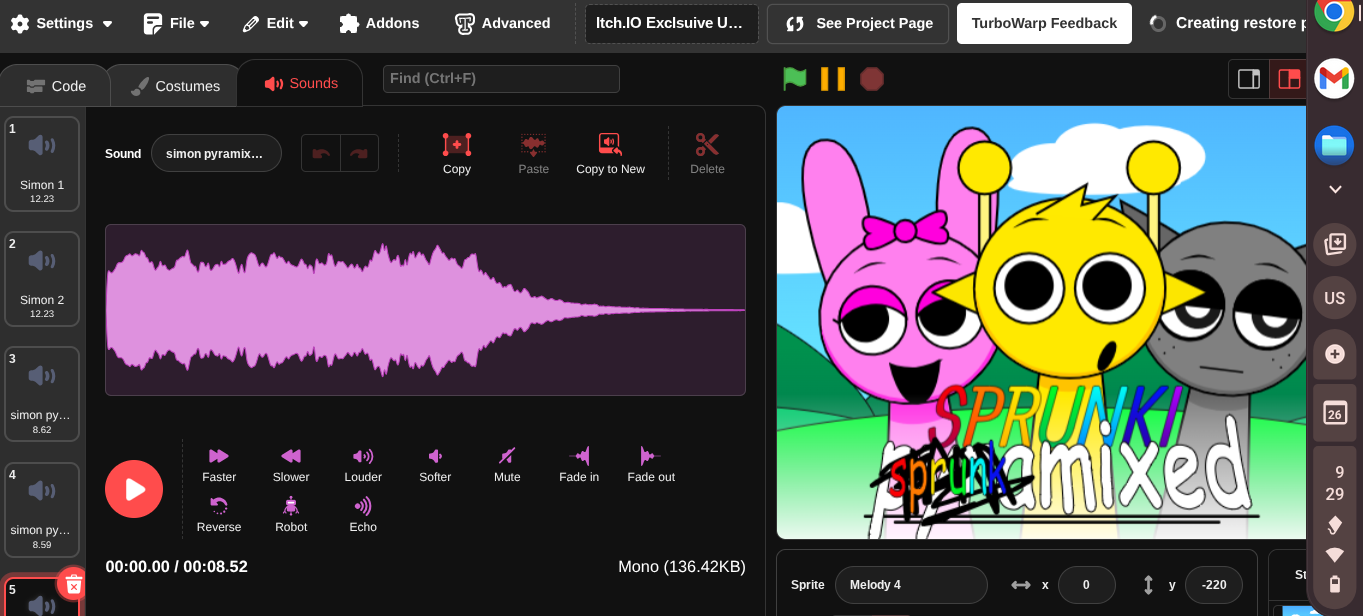Click the Wi-Fi icon in the shelf
The image size is (1363, 616).
[1334, 555]
